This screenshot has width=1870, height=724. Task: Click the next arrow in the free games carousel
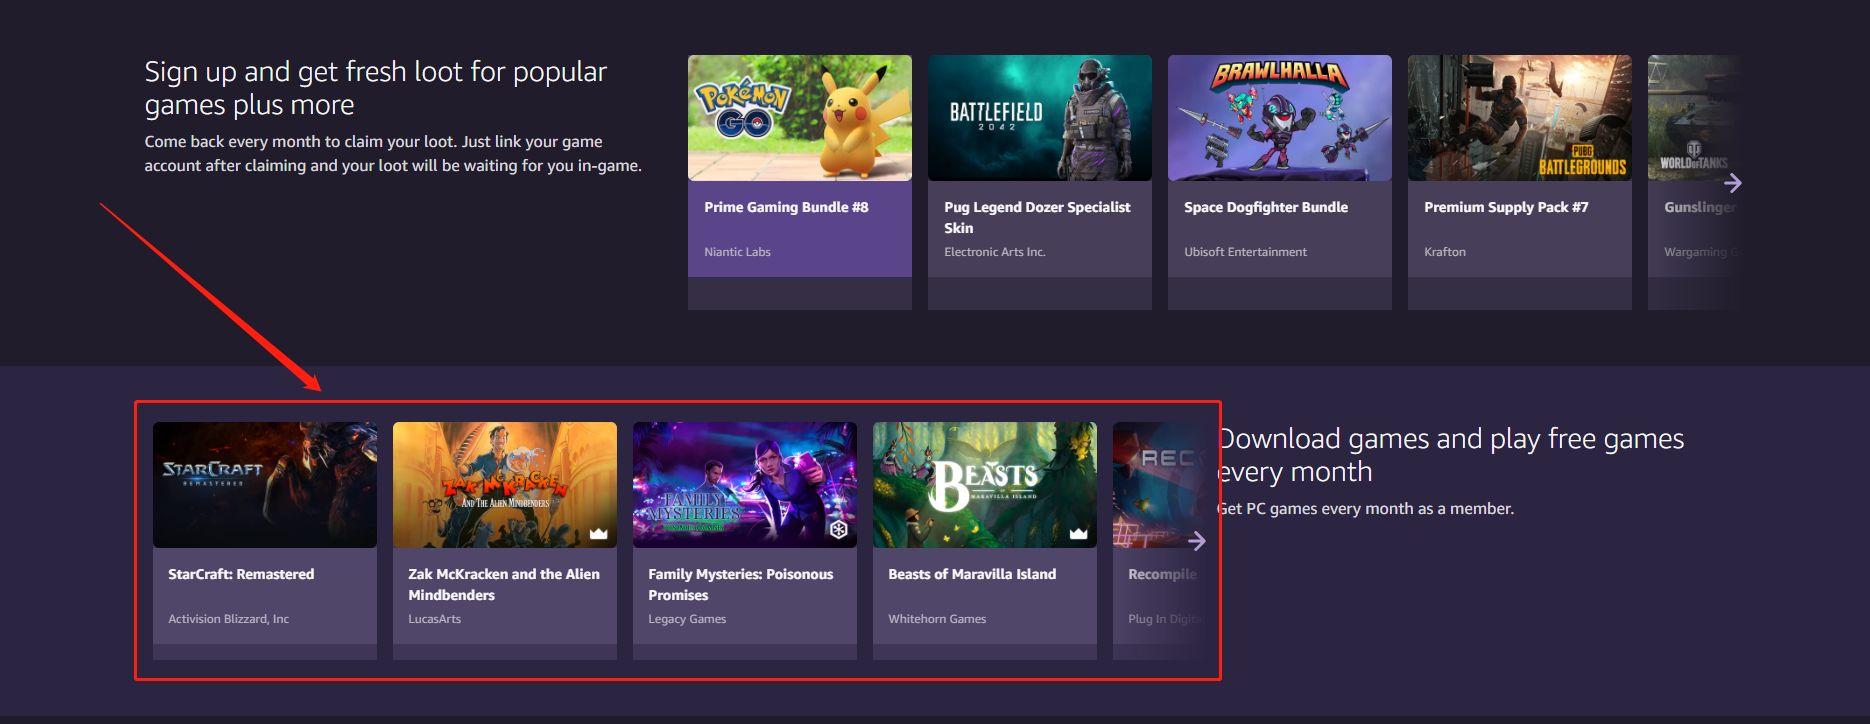(x=1197, y=541)
